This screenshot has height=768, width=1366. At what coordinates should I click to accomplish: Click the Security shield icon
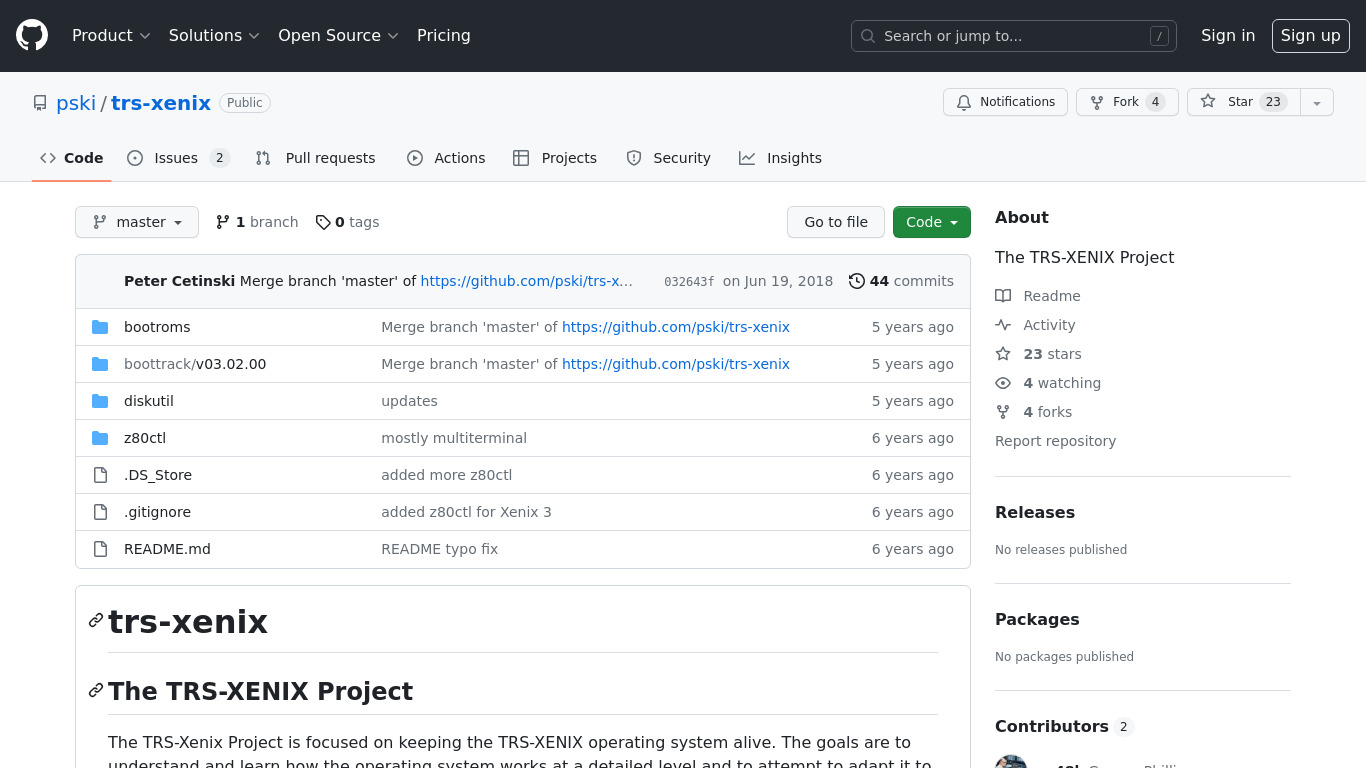[634, 158]
